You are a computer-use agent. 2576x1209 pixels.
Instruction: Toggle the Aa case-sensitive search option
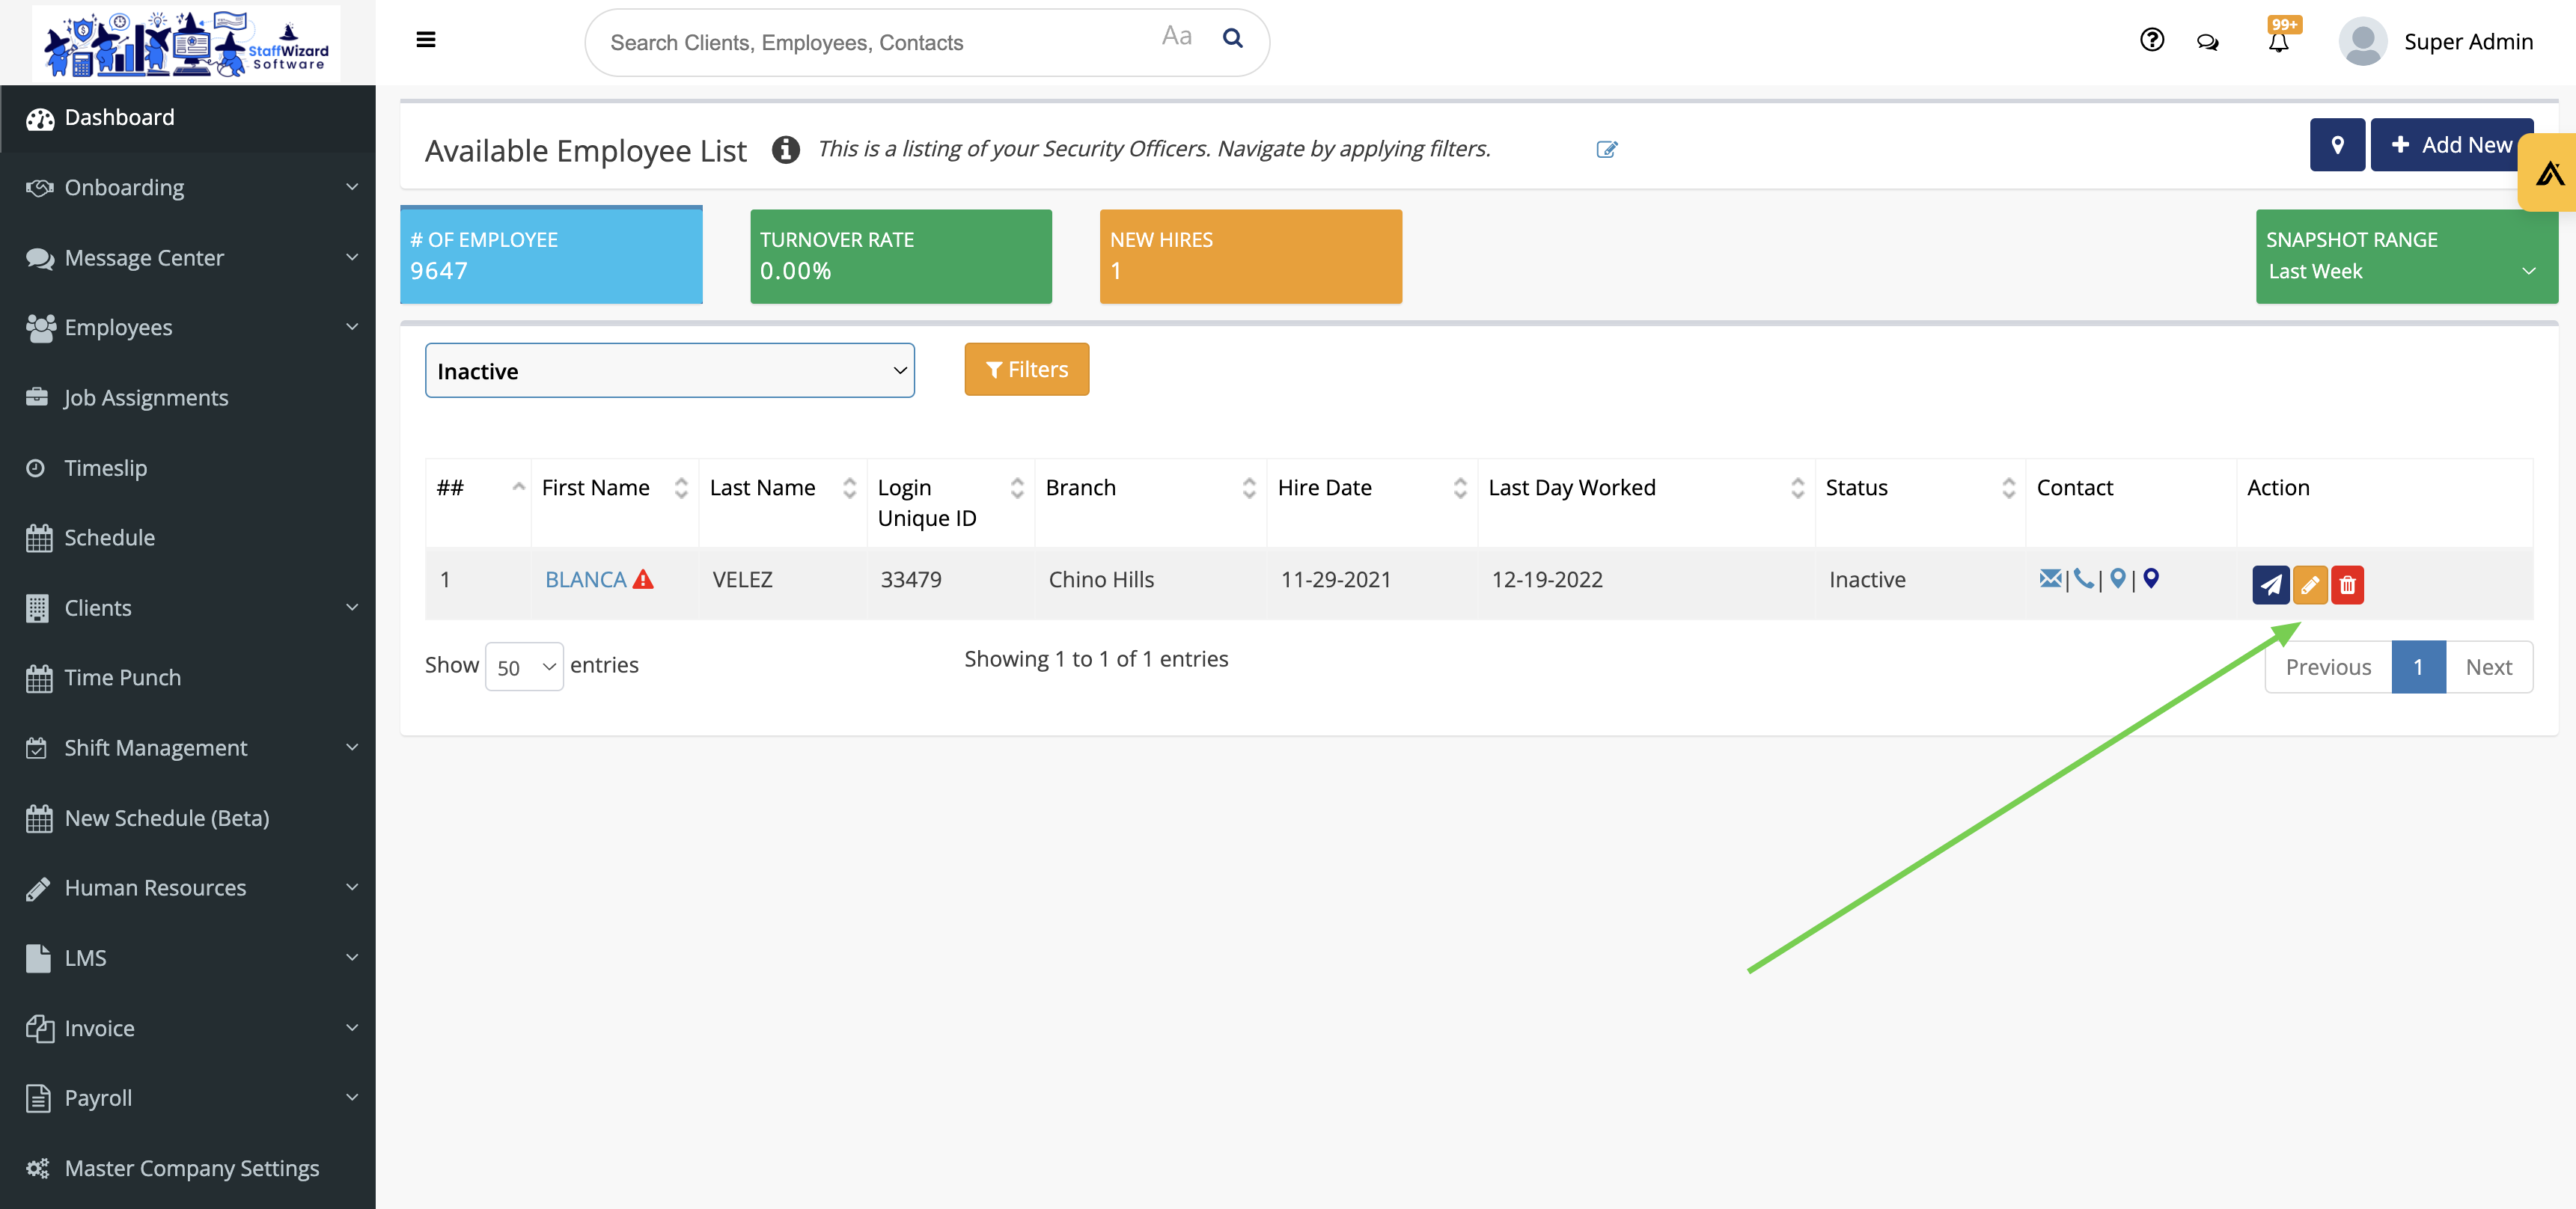1176,37
